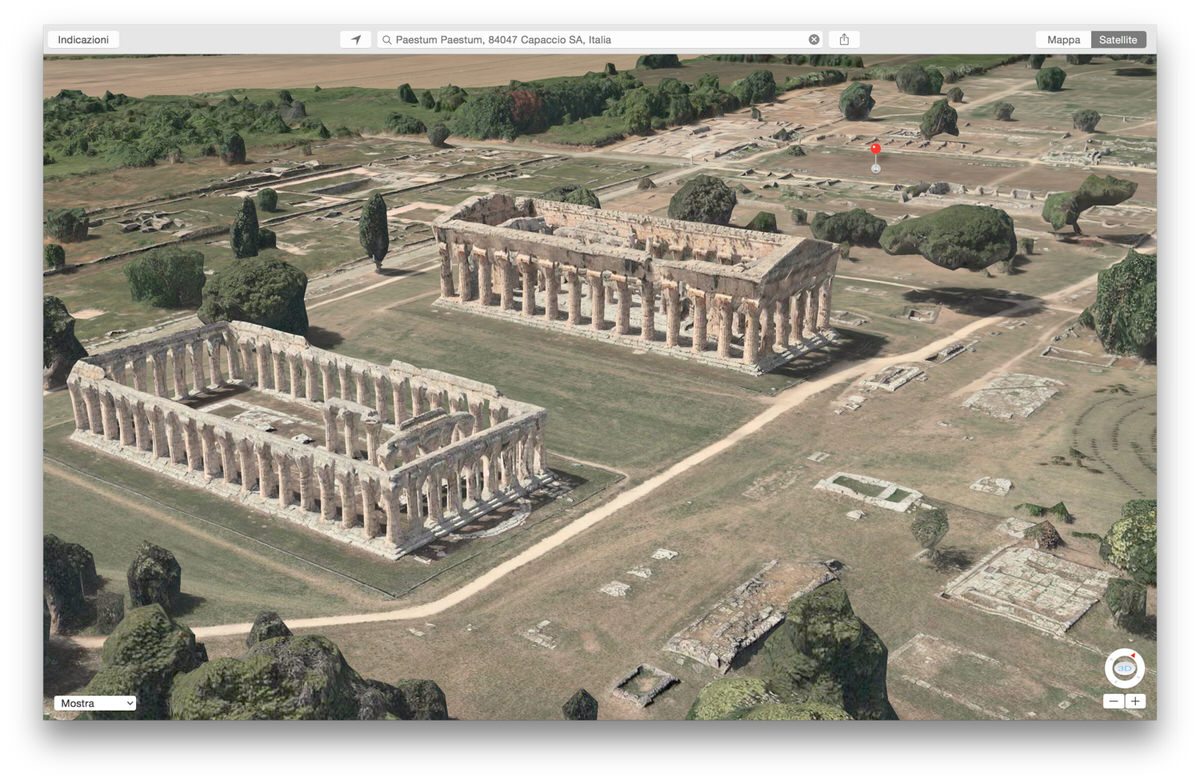Click the magnifying glass search icon
The height and width of the screenshot is (782, 1200).
coord(387,40)
